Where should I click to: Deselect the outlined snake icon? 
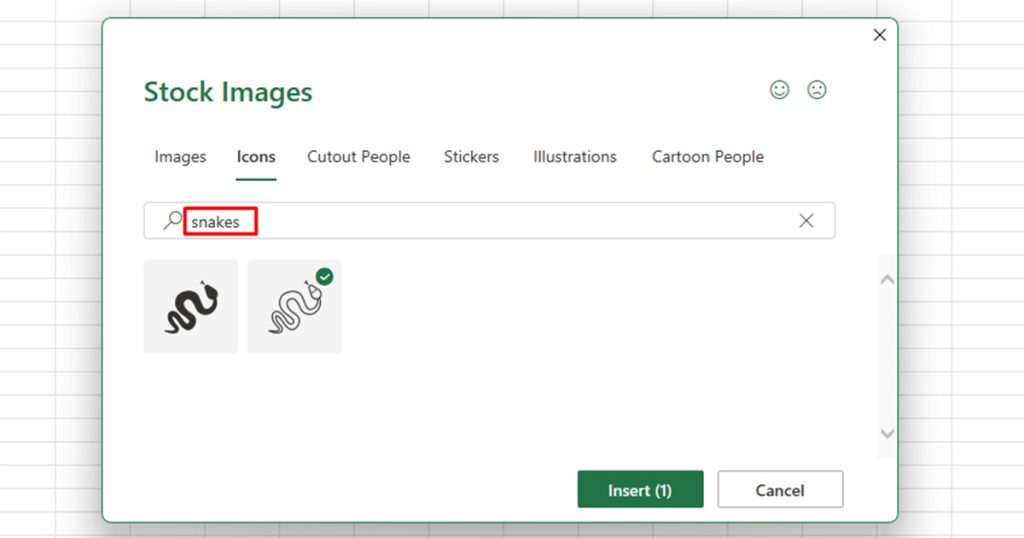pos(294,308)
